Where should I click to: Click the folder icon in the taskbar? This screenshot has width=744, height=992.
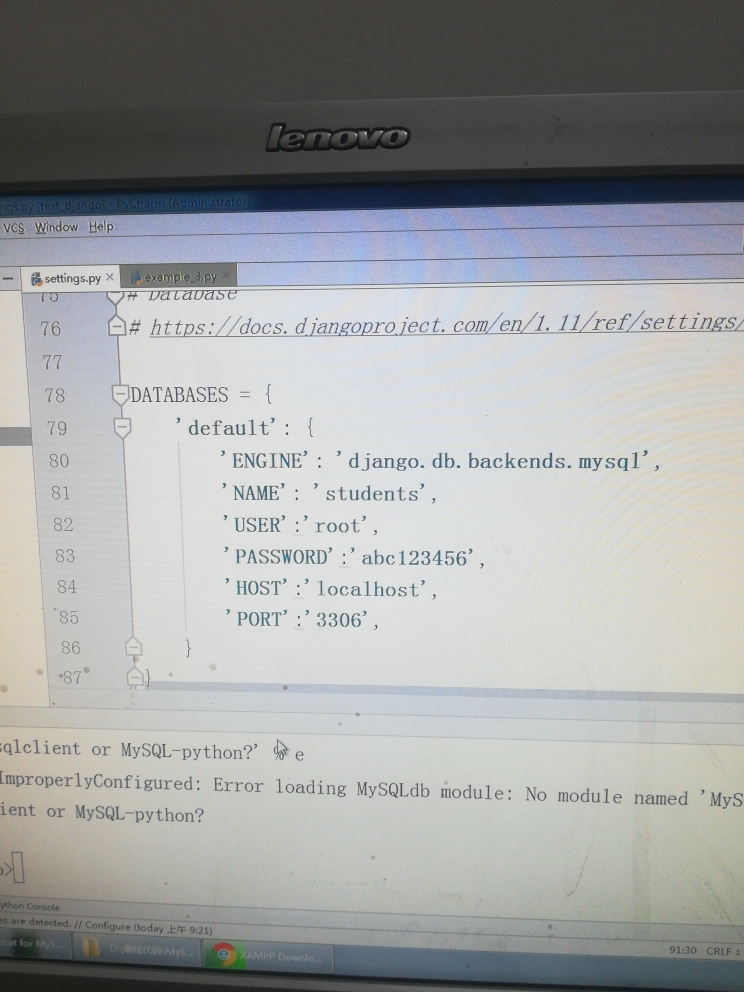(91, 948)
